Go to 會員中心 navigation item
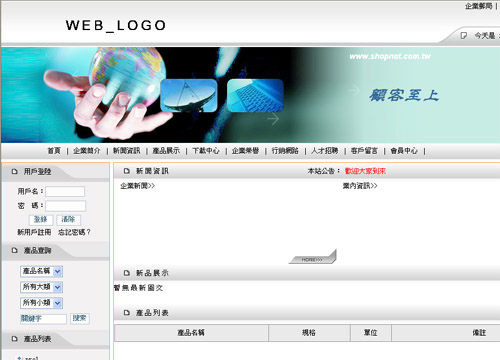Viewport: 500px width, 360px height. point(404,151)
